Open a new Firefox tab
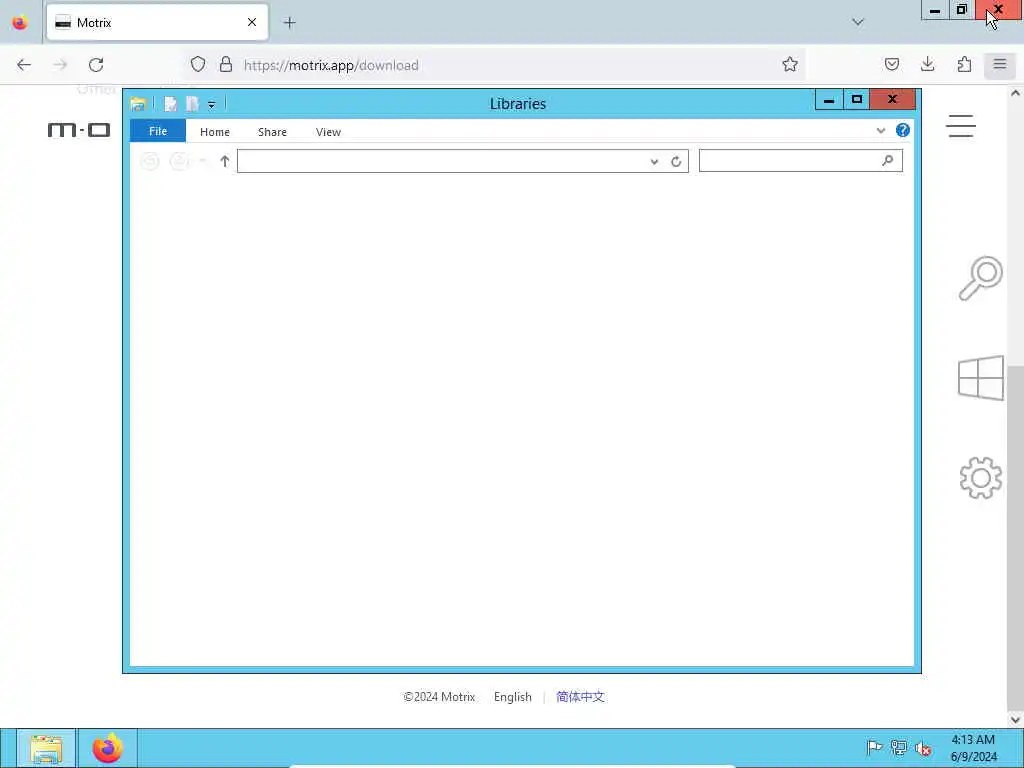 click(289, 23)
